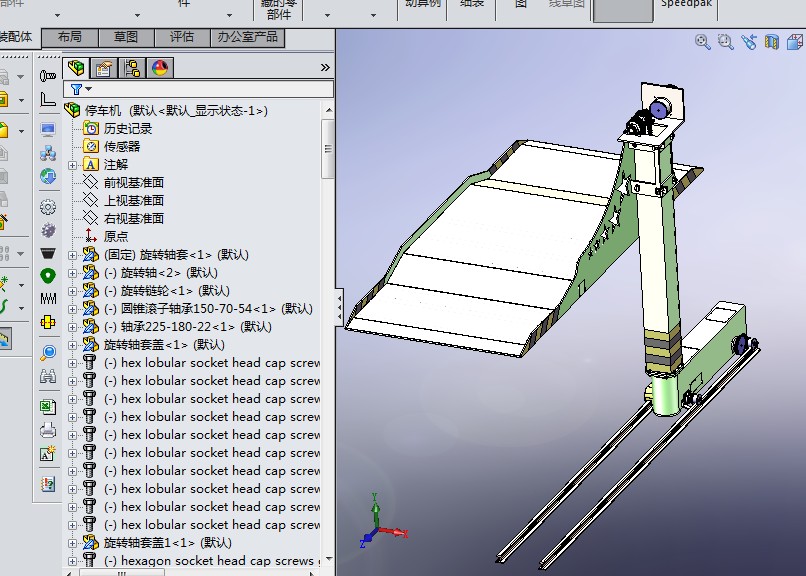Switch to the PropertyManager tab icon
The image size is (806, 576).
(x=104, y=68)
